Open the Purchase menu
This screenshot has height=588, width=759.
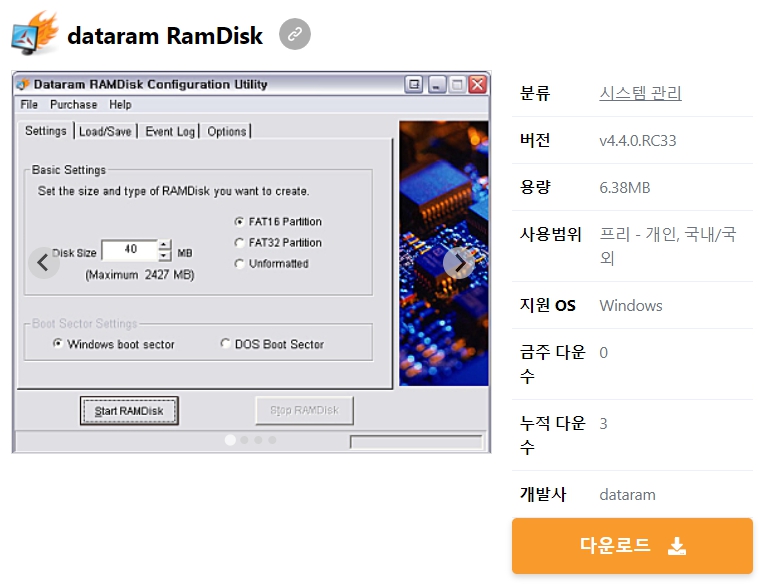click(x=74, y=105)
